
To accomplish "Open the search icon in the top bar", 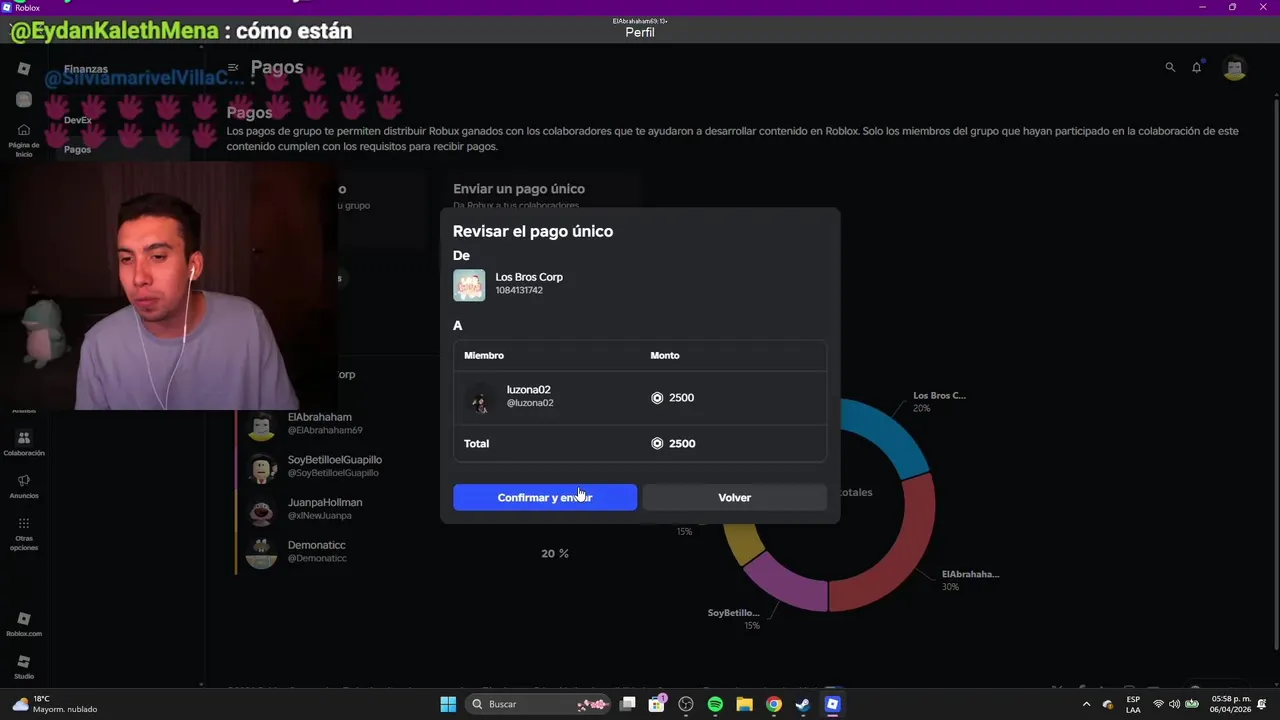I will [x=1170, y=67].
